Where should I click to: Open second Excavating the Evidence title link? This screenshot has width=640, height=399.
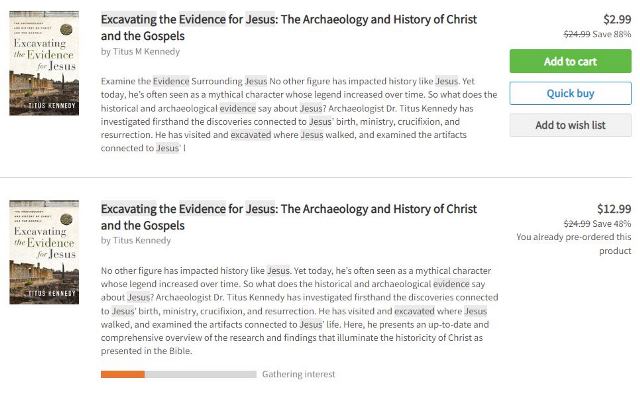(x=289, y=217)
